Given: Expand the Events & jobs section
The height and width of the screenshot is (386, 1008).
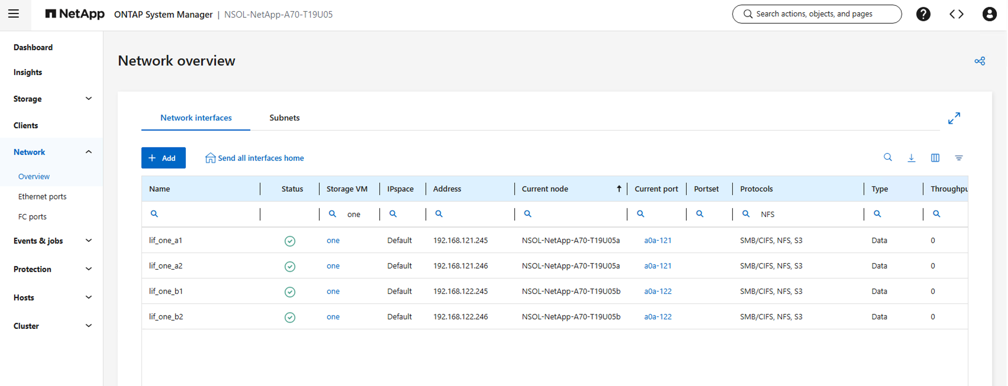Looking at the screenshot, I should pos(89,241).
